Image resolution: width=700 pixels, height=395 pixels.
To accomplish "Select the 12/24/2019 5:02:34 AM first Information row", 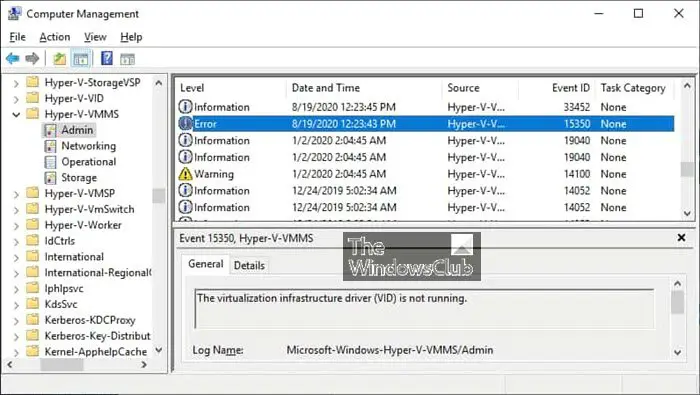I will [426, 191].
